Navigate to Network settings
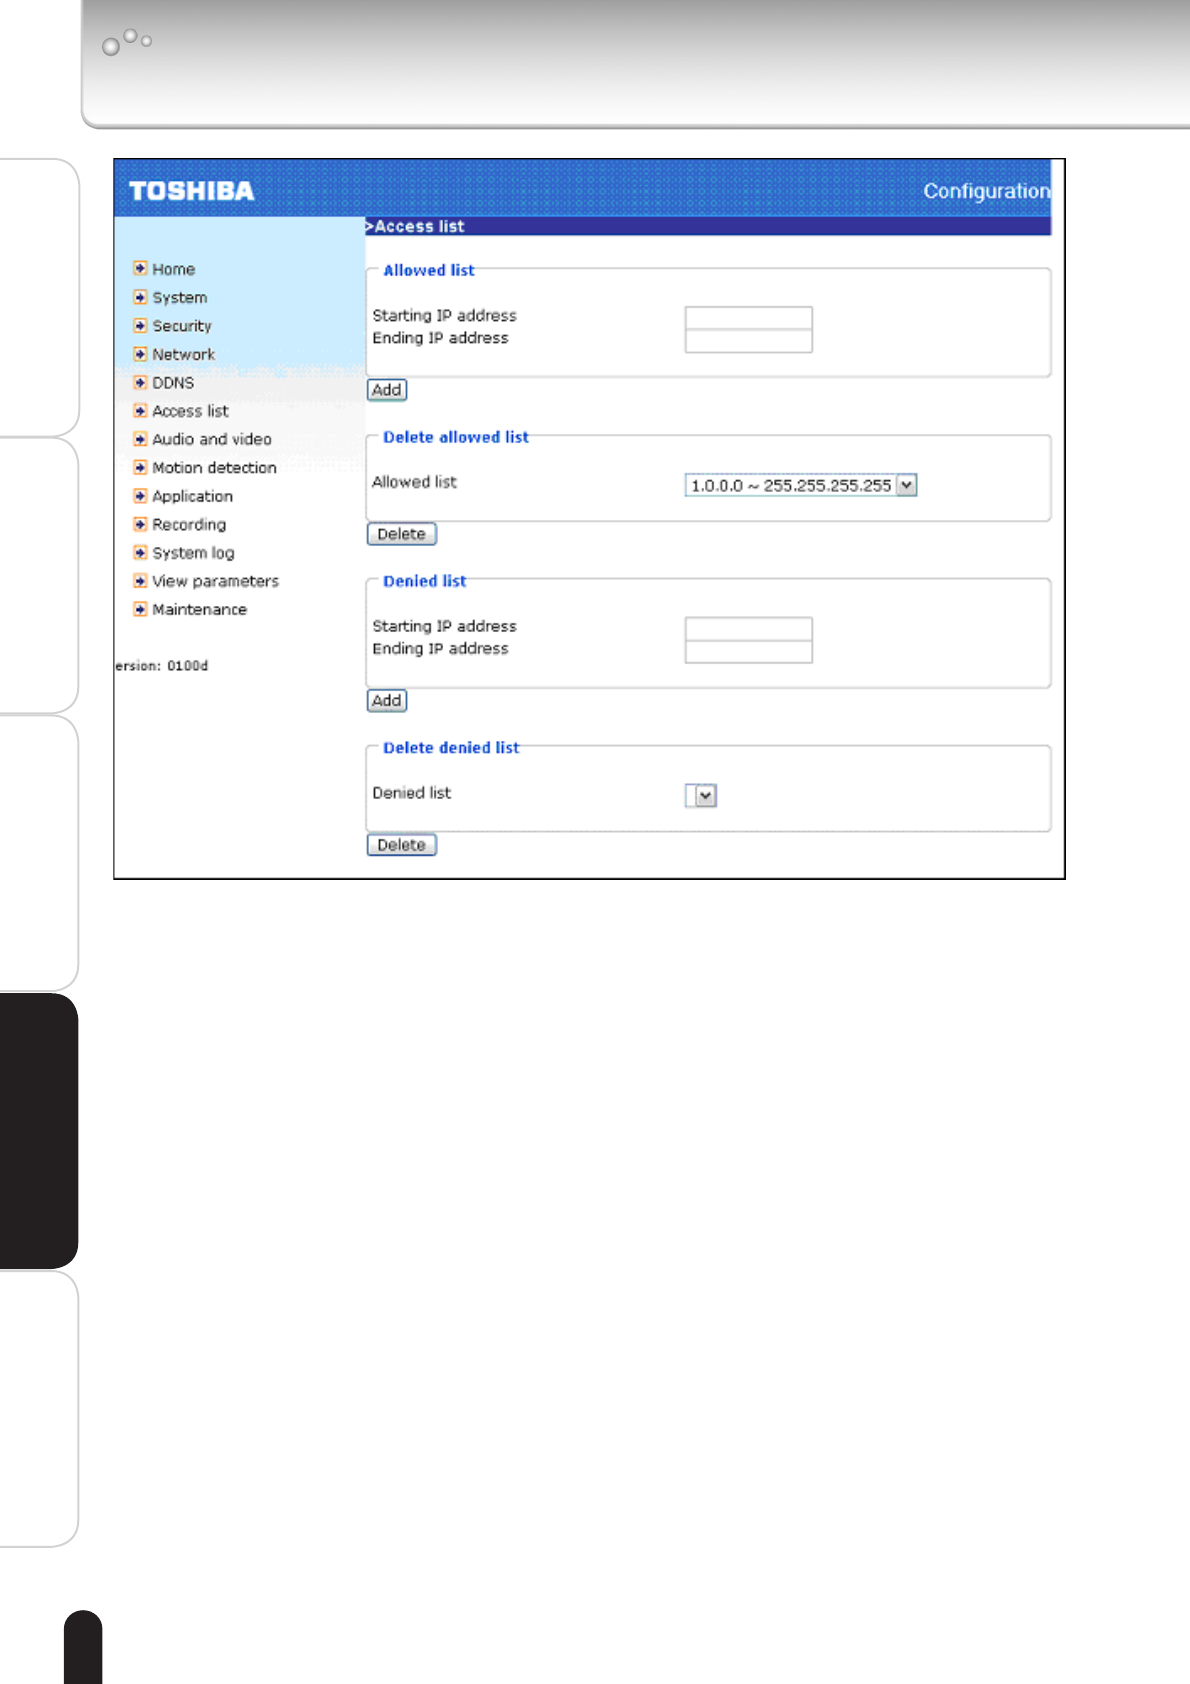Image resolution: width=1190 pixels, height=1684 pixels. coord(183,354)
